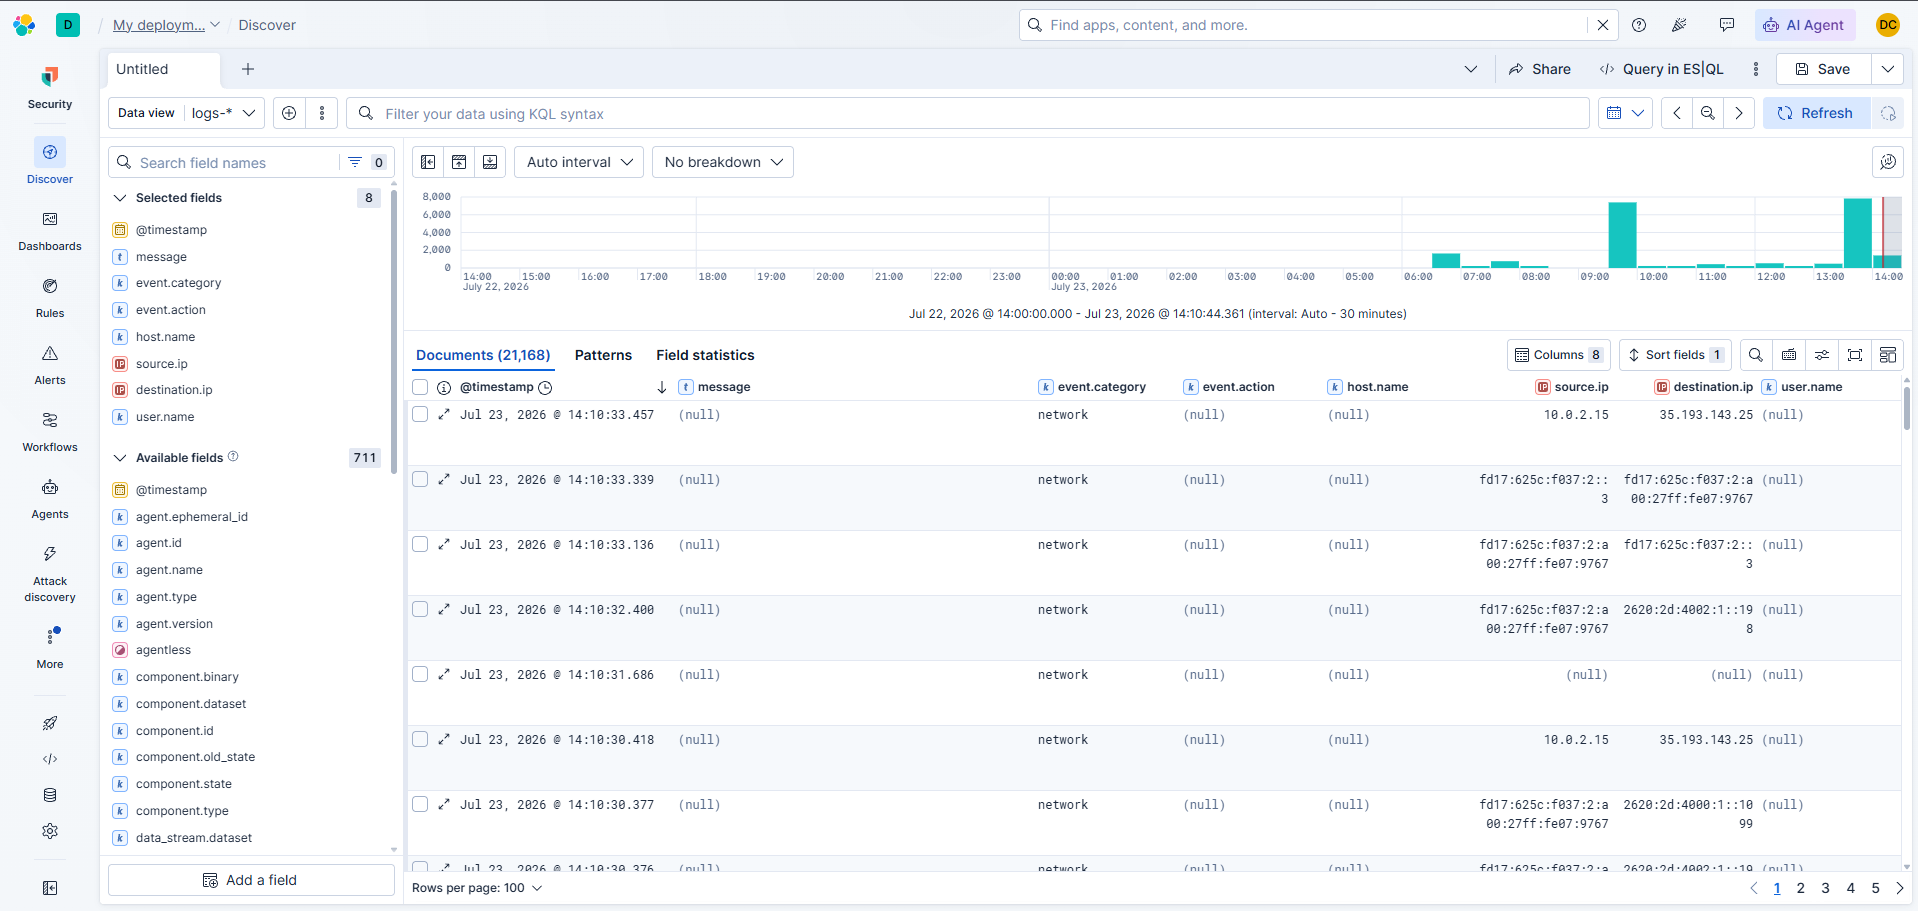Select row with timestamp 14:10:30.418
The height and width of the screenshot is (911, 1918).
point(420,739)
